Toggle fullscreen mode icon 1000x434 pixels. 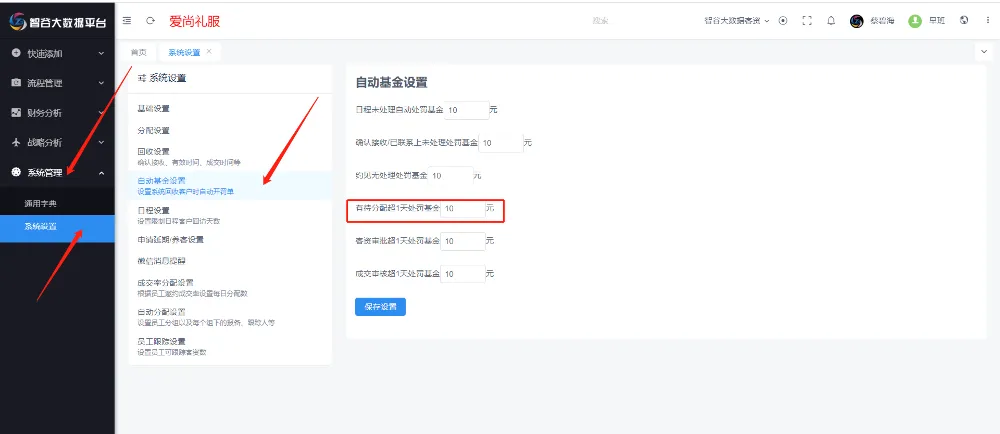pos(807,20)
